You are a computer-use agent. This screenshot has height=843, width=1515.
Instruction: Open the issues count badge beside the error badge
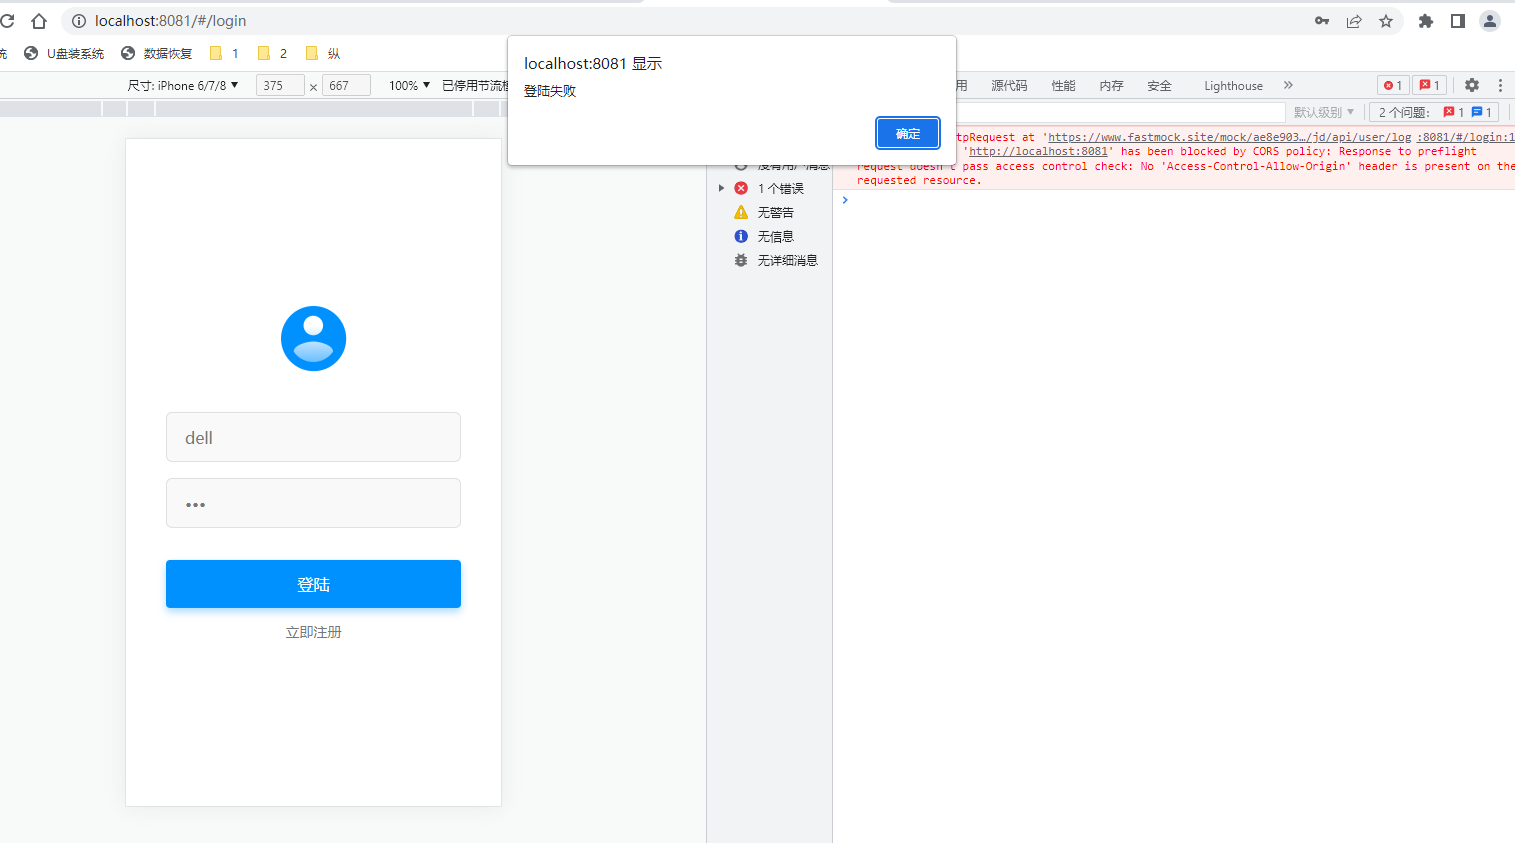1430,86
